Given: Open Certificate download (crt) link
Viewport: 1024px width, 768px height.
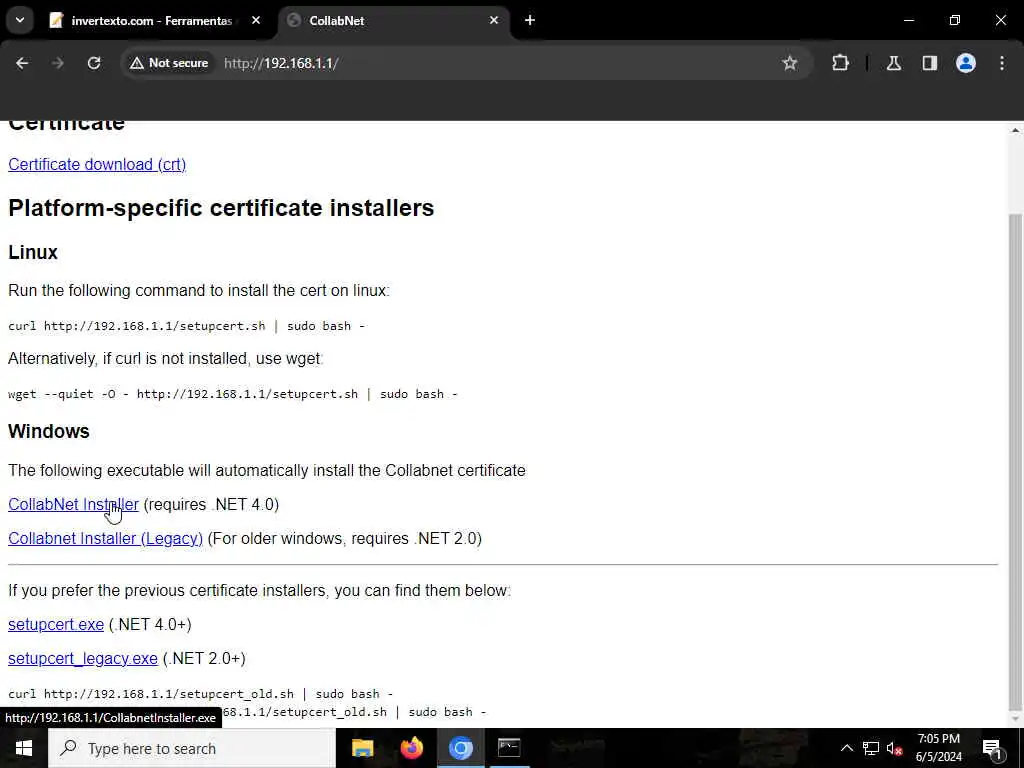Looking at the screenshot, I should (97, 164).
